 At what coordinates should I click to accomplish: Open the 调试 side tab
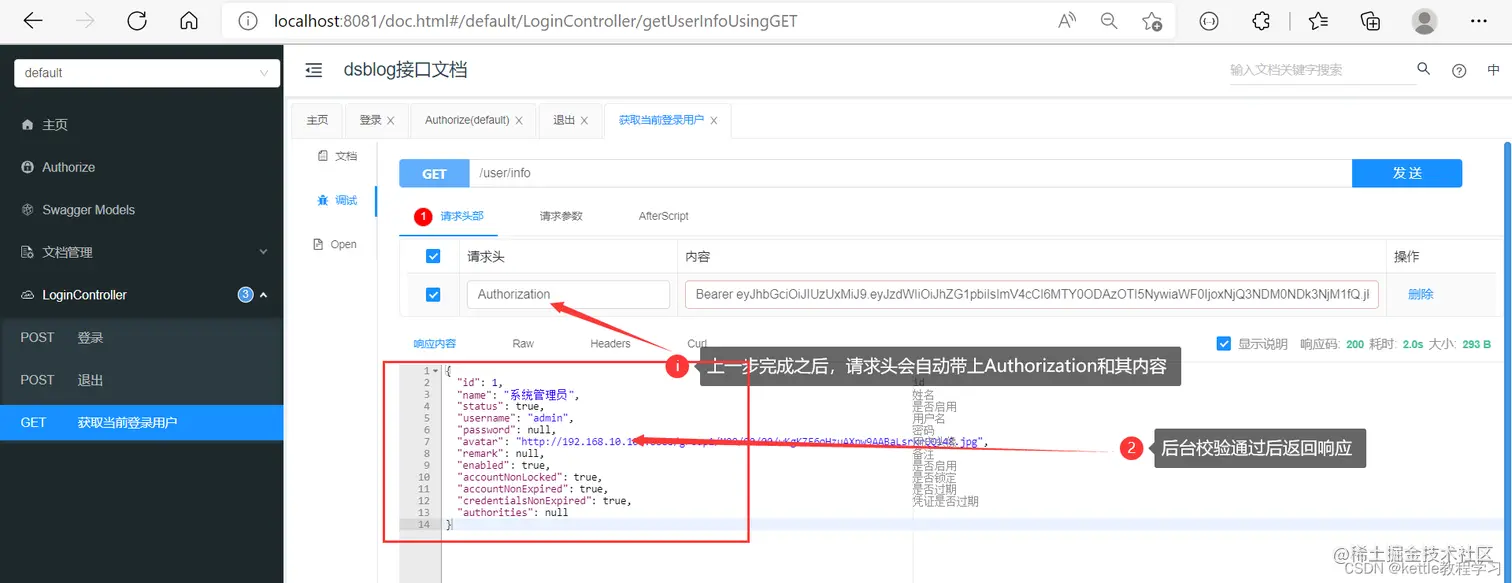coord(337,200)
